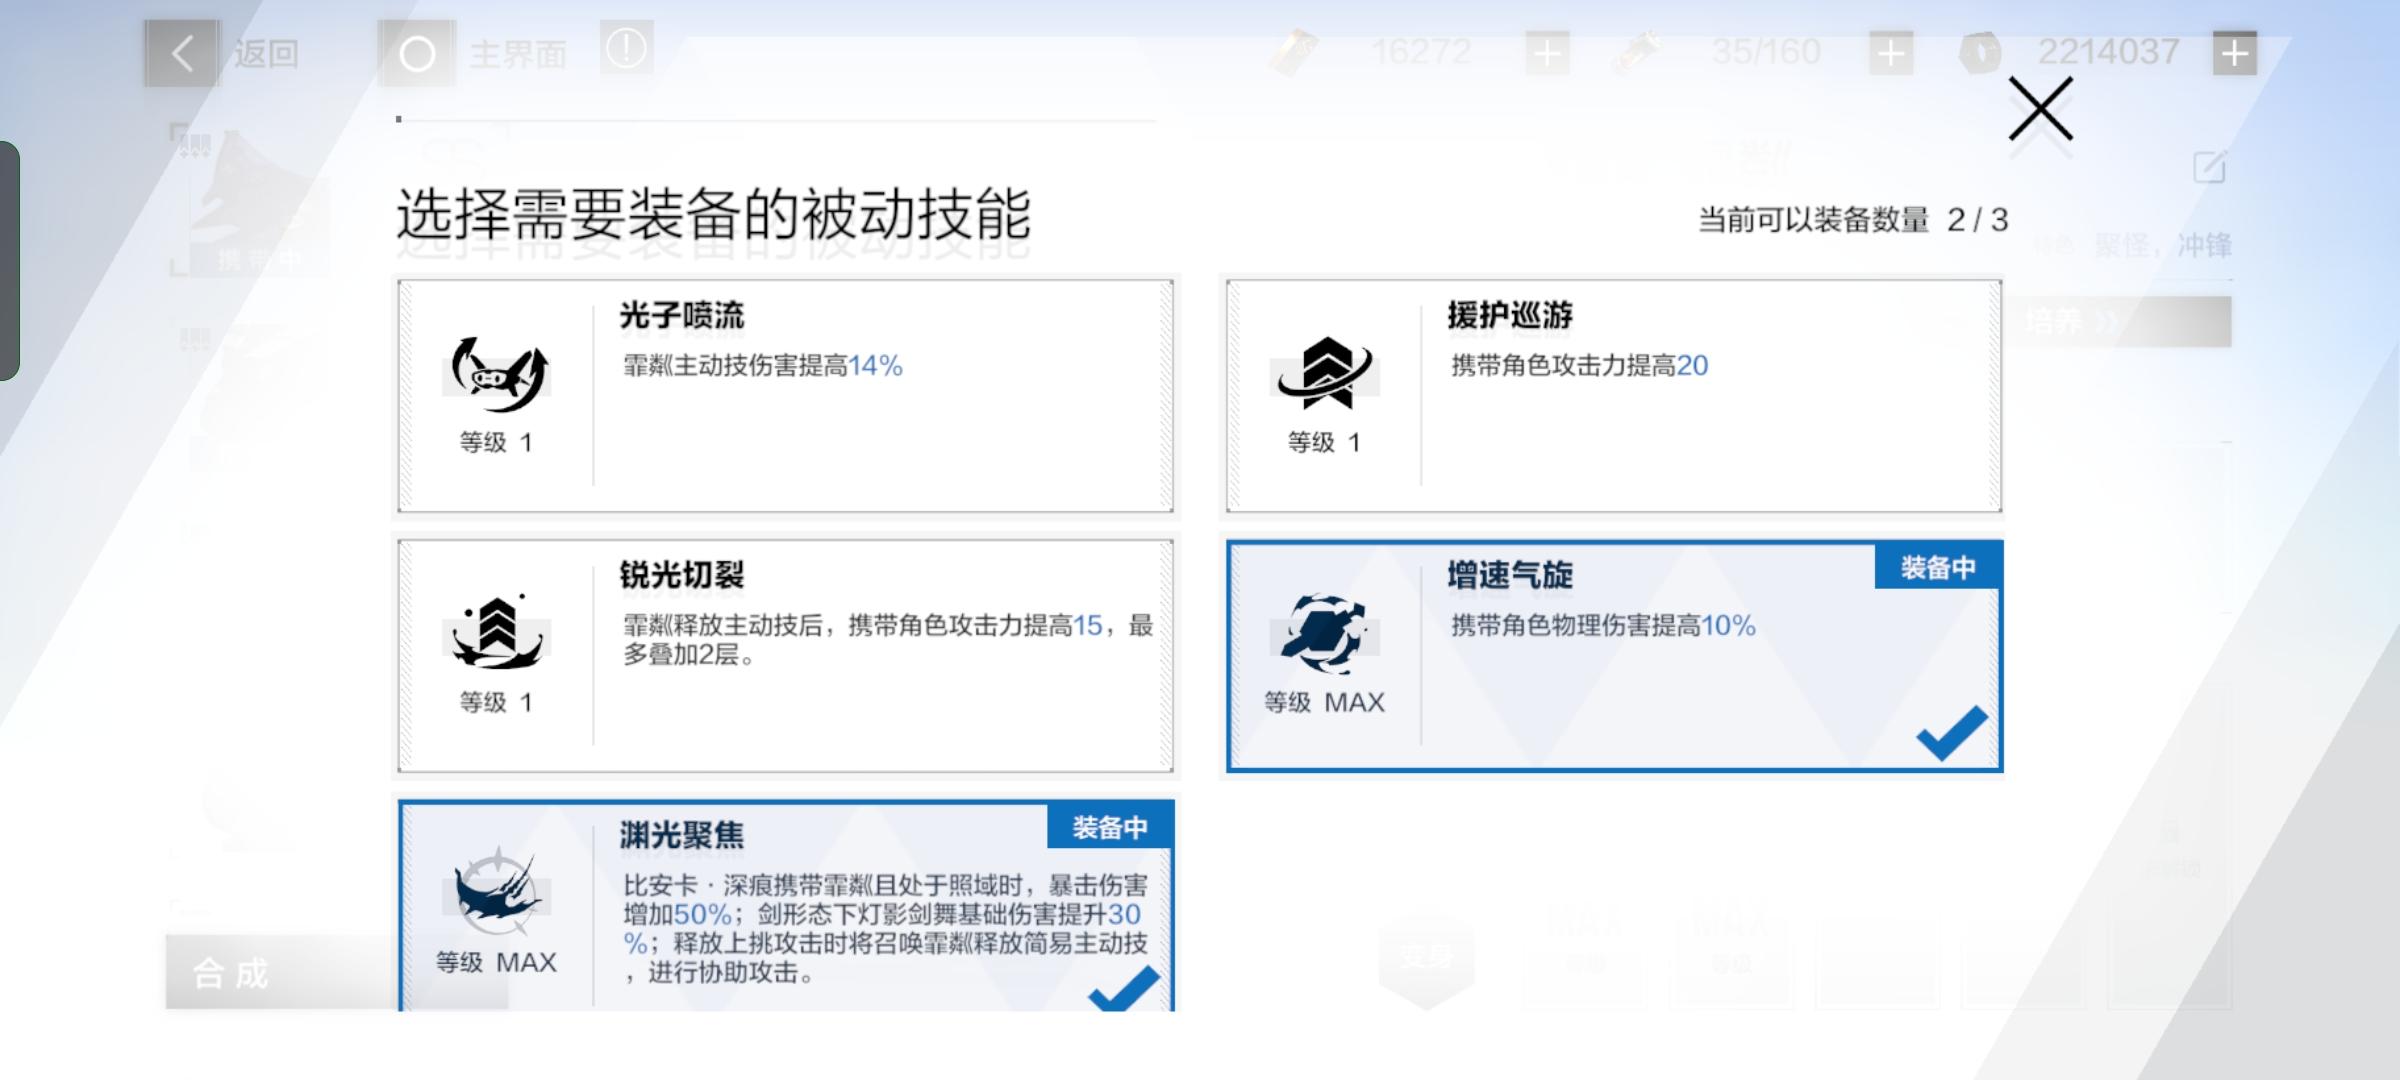The height and width of the screenshot is (1080, 2400).
Task: Tap the 锐光切裂 skill icon
Action: pyautogui.click(x=496, y=633)
